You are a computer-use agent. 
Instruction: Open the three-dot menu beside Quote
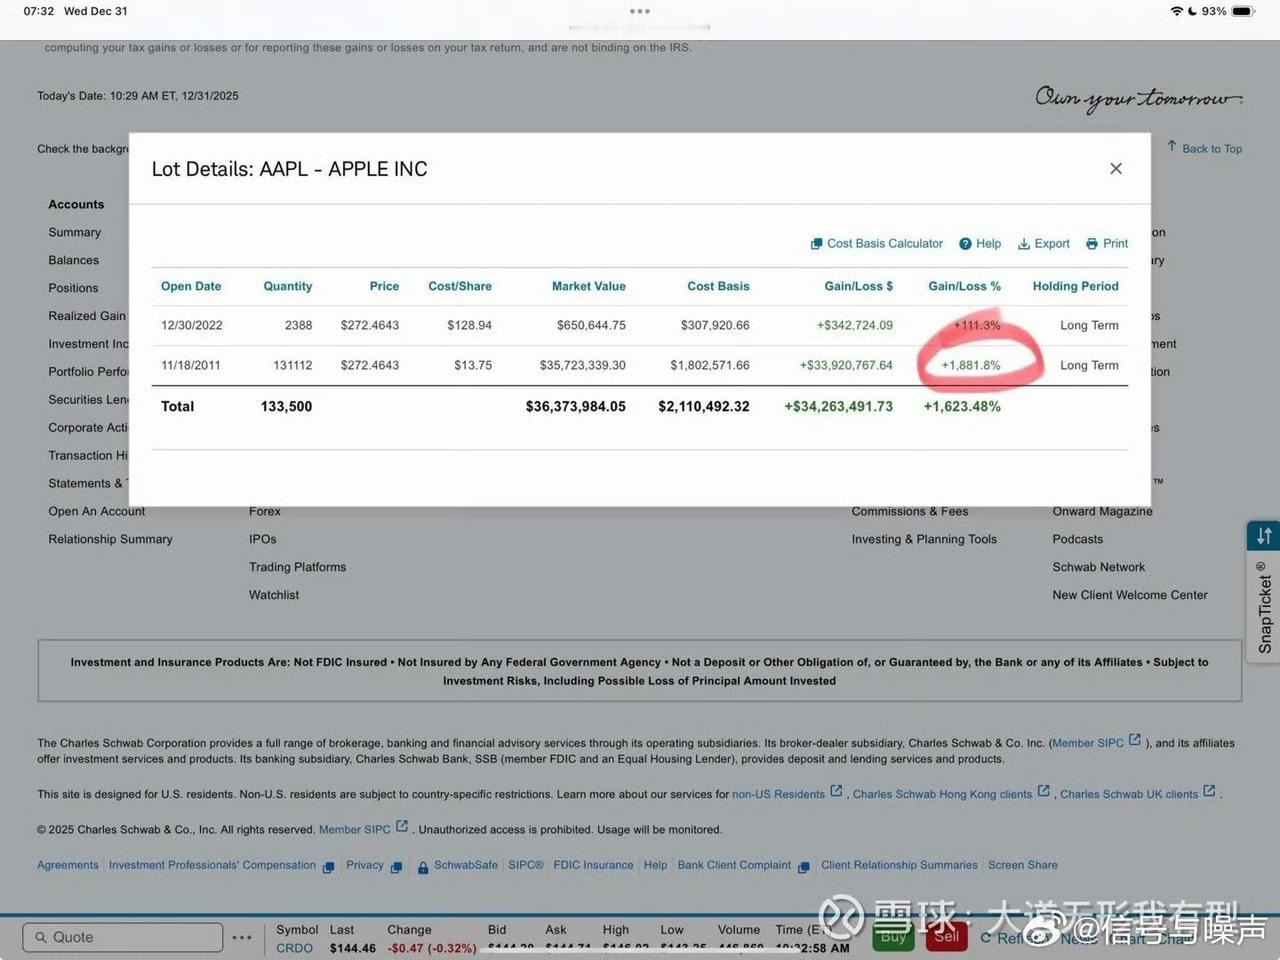click(x=242, y=937)
